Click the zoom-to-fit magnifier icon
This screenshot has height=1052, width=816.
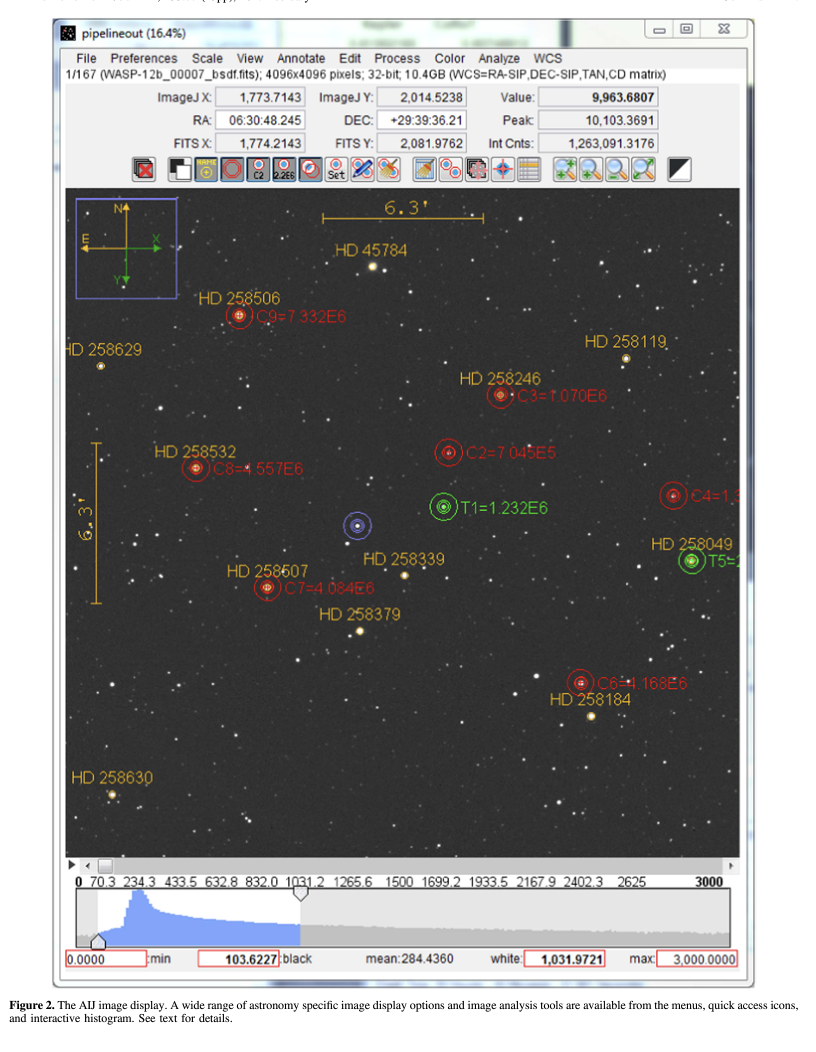tap(643, 170)
